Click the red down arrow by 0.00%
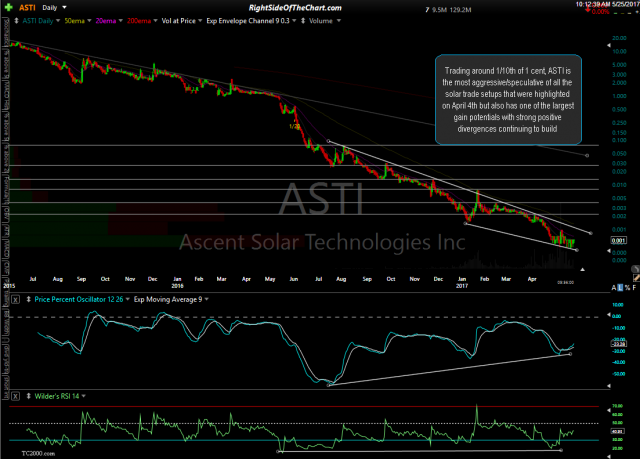This screenshot has width=640, height=459. [x=588, y=9]
